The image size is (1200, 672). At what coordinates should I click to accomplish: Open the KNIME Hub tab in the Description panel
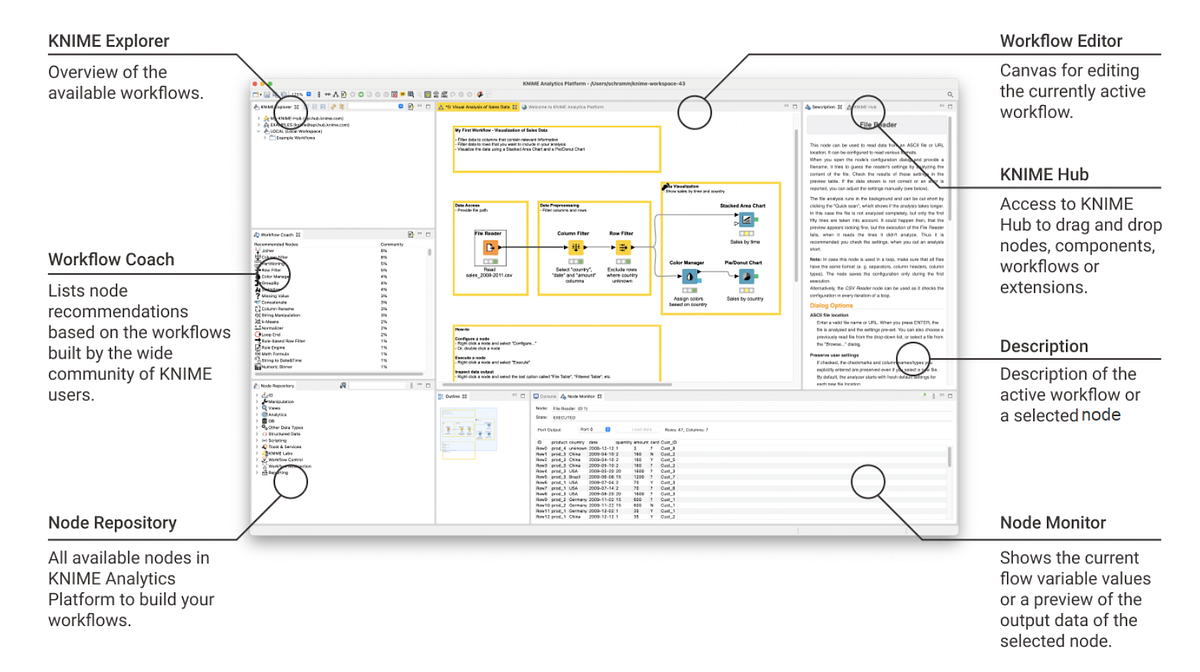tap(865, 107)
